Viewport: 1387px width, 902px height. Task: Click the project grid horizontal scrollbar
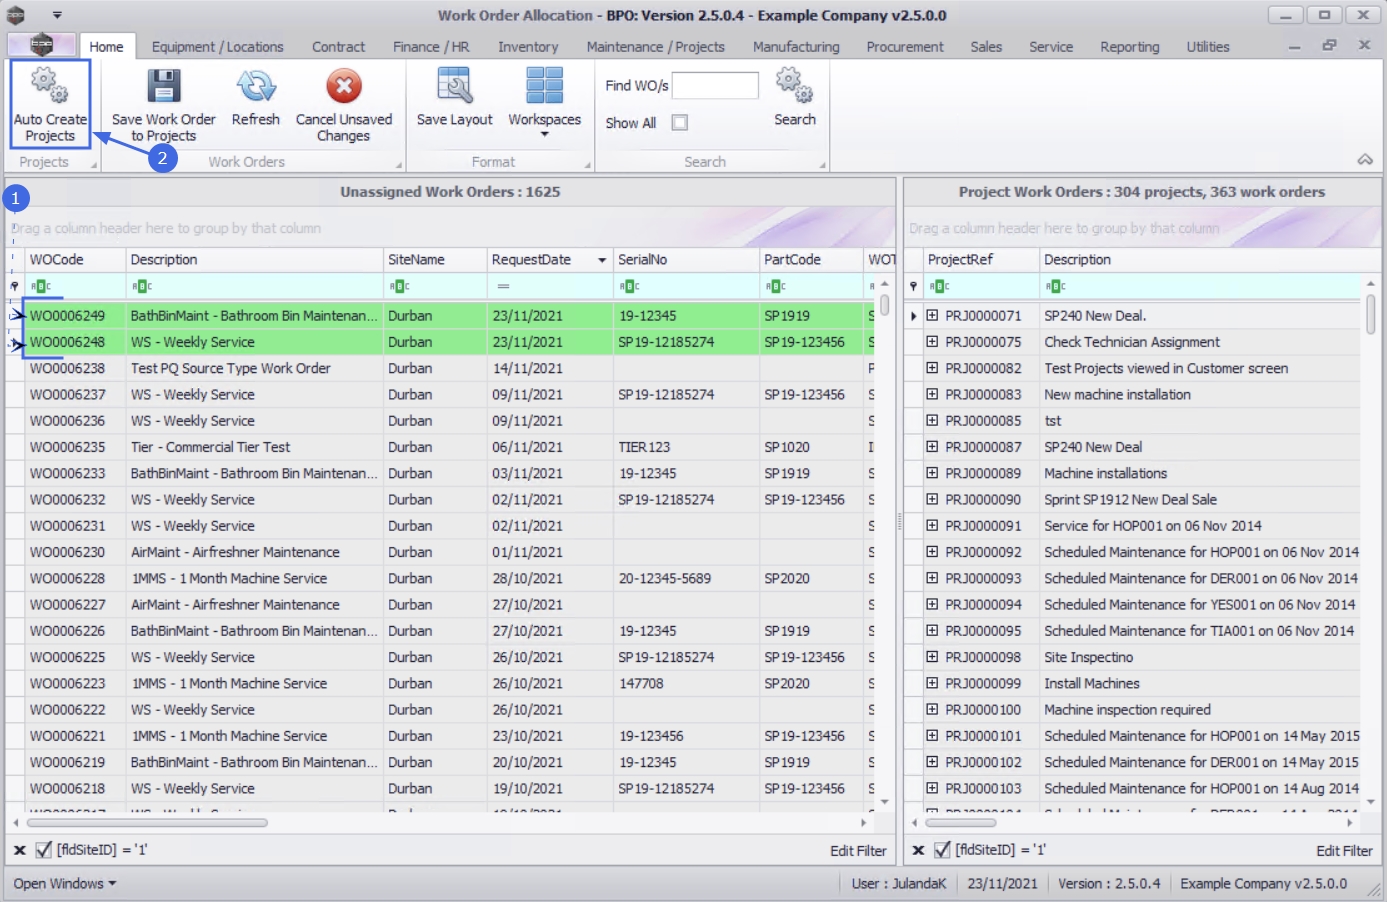coord(961,823)
